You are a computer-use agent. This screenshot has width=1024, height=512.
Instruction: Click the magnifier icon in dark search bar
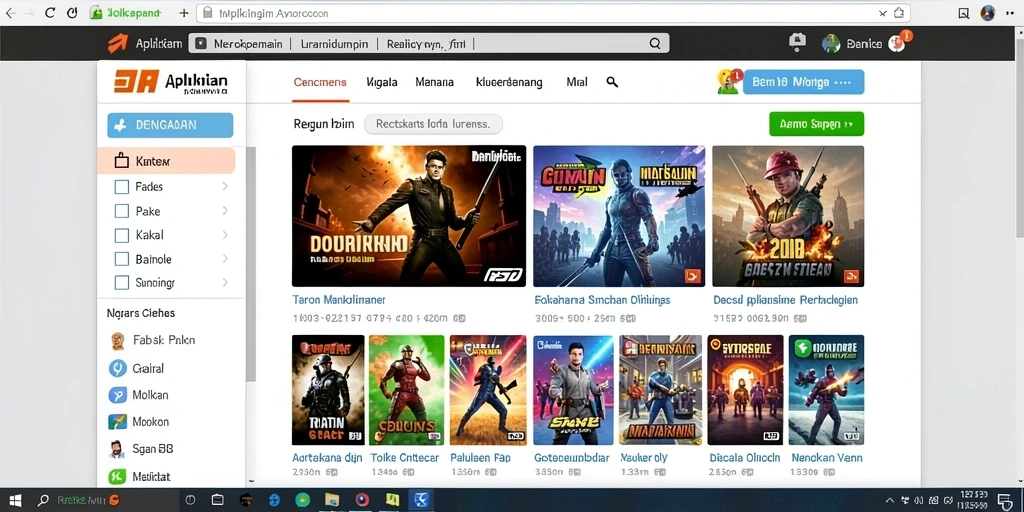tap(654, 44)
